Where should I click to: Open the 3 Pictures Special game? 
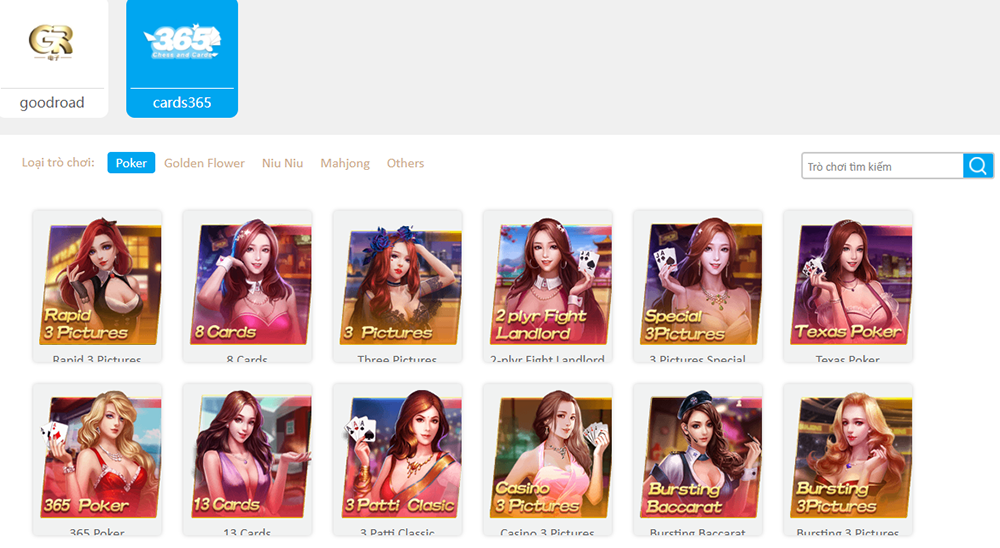pos(698,286)
